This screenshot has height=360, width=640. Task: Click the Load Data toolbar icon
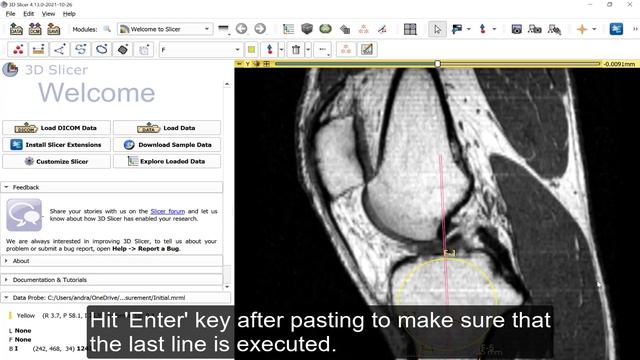(16, 29)
